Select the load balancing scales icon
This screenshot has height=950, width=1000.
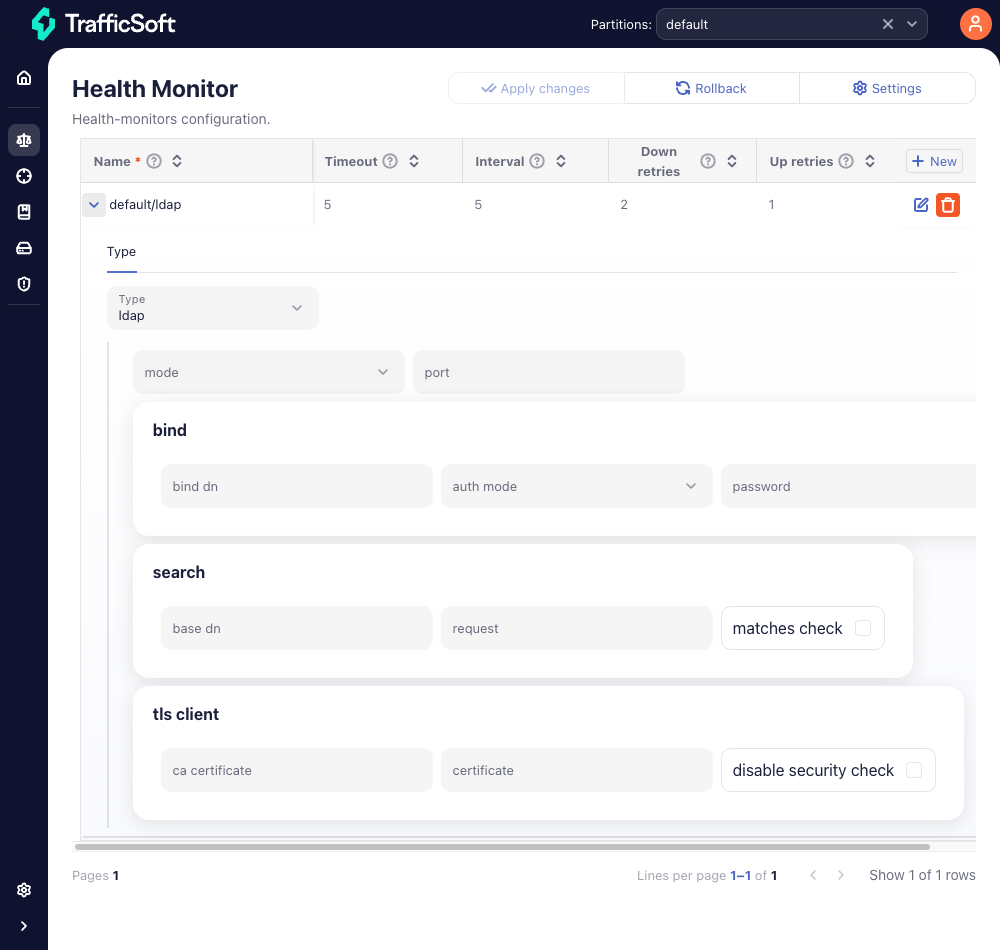[x=24, y=140]
